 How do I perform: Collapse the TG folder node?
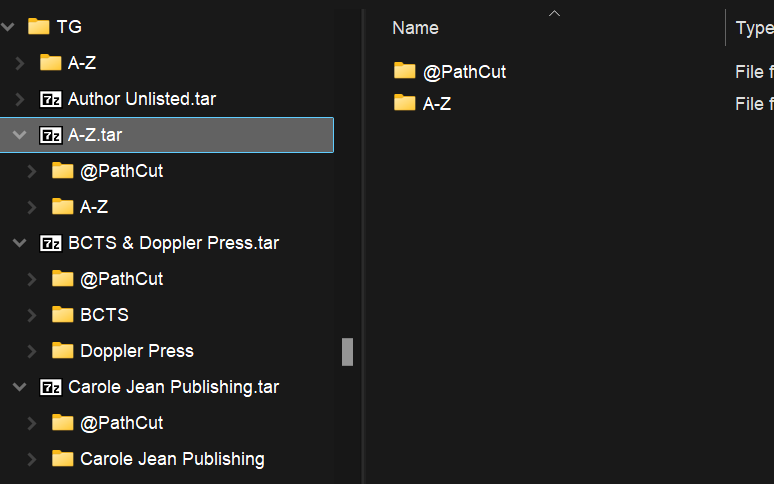pyautogui.click(x=9, y=27)
